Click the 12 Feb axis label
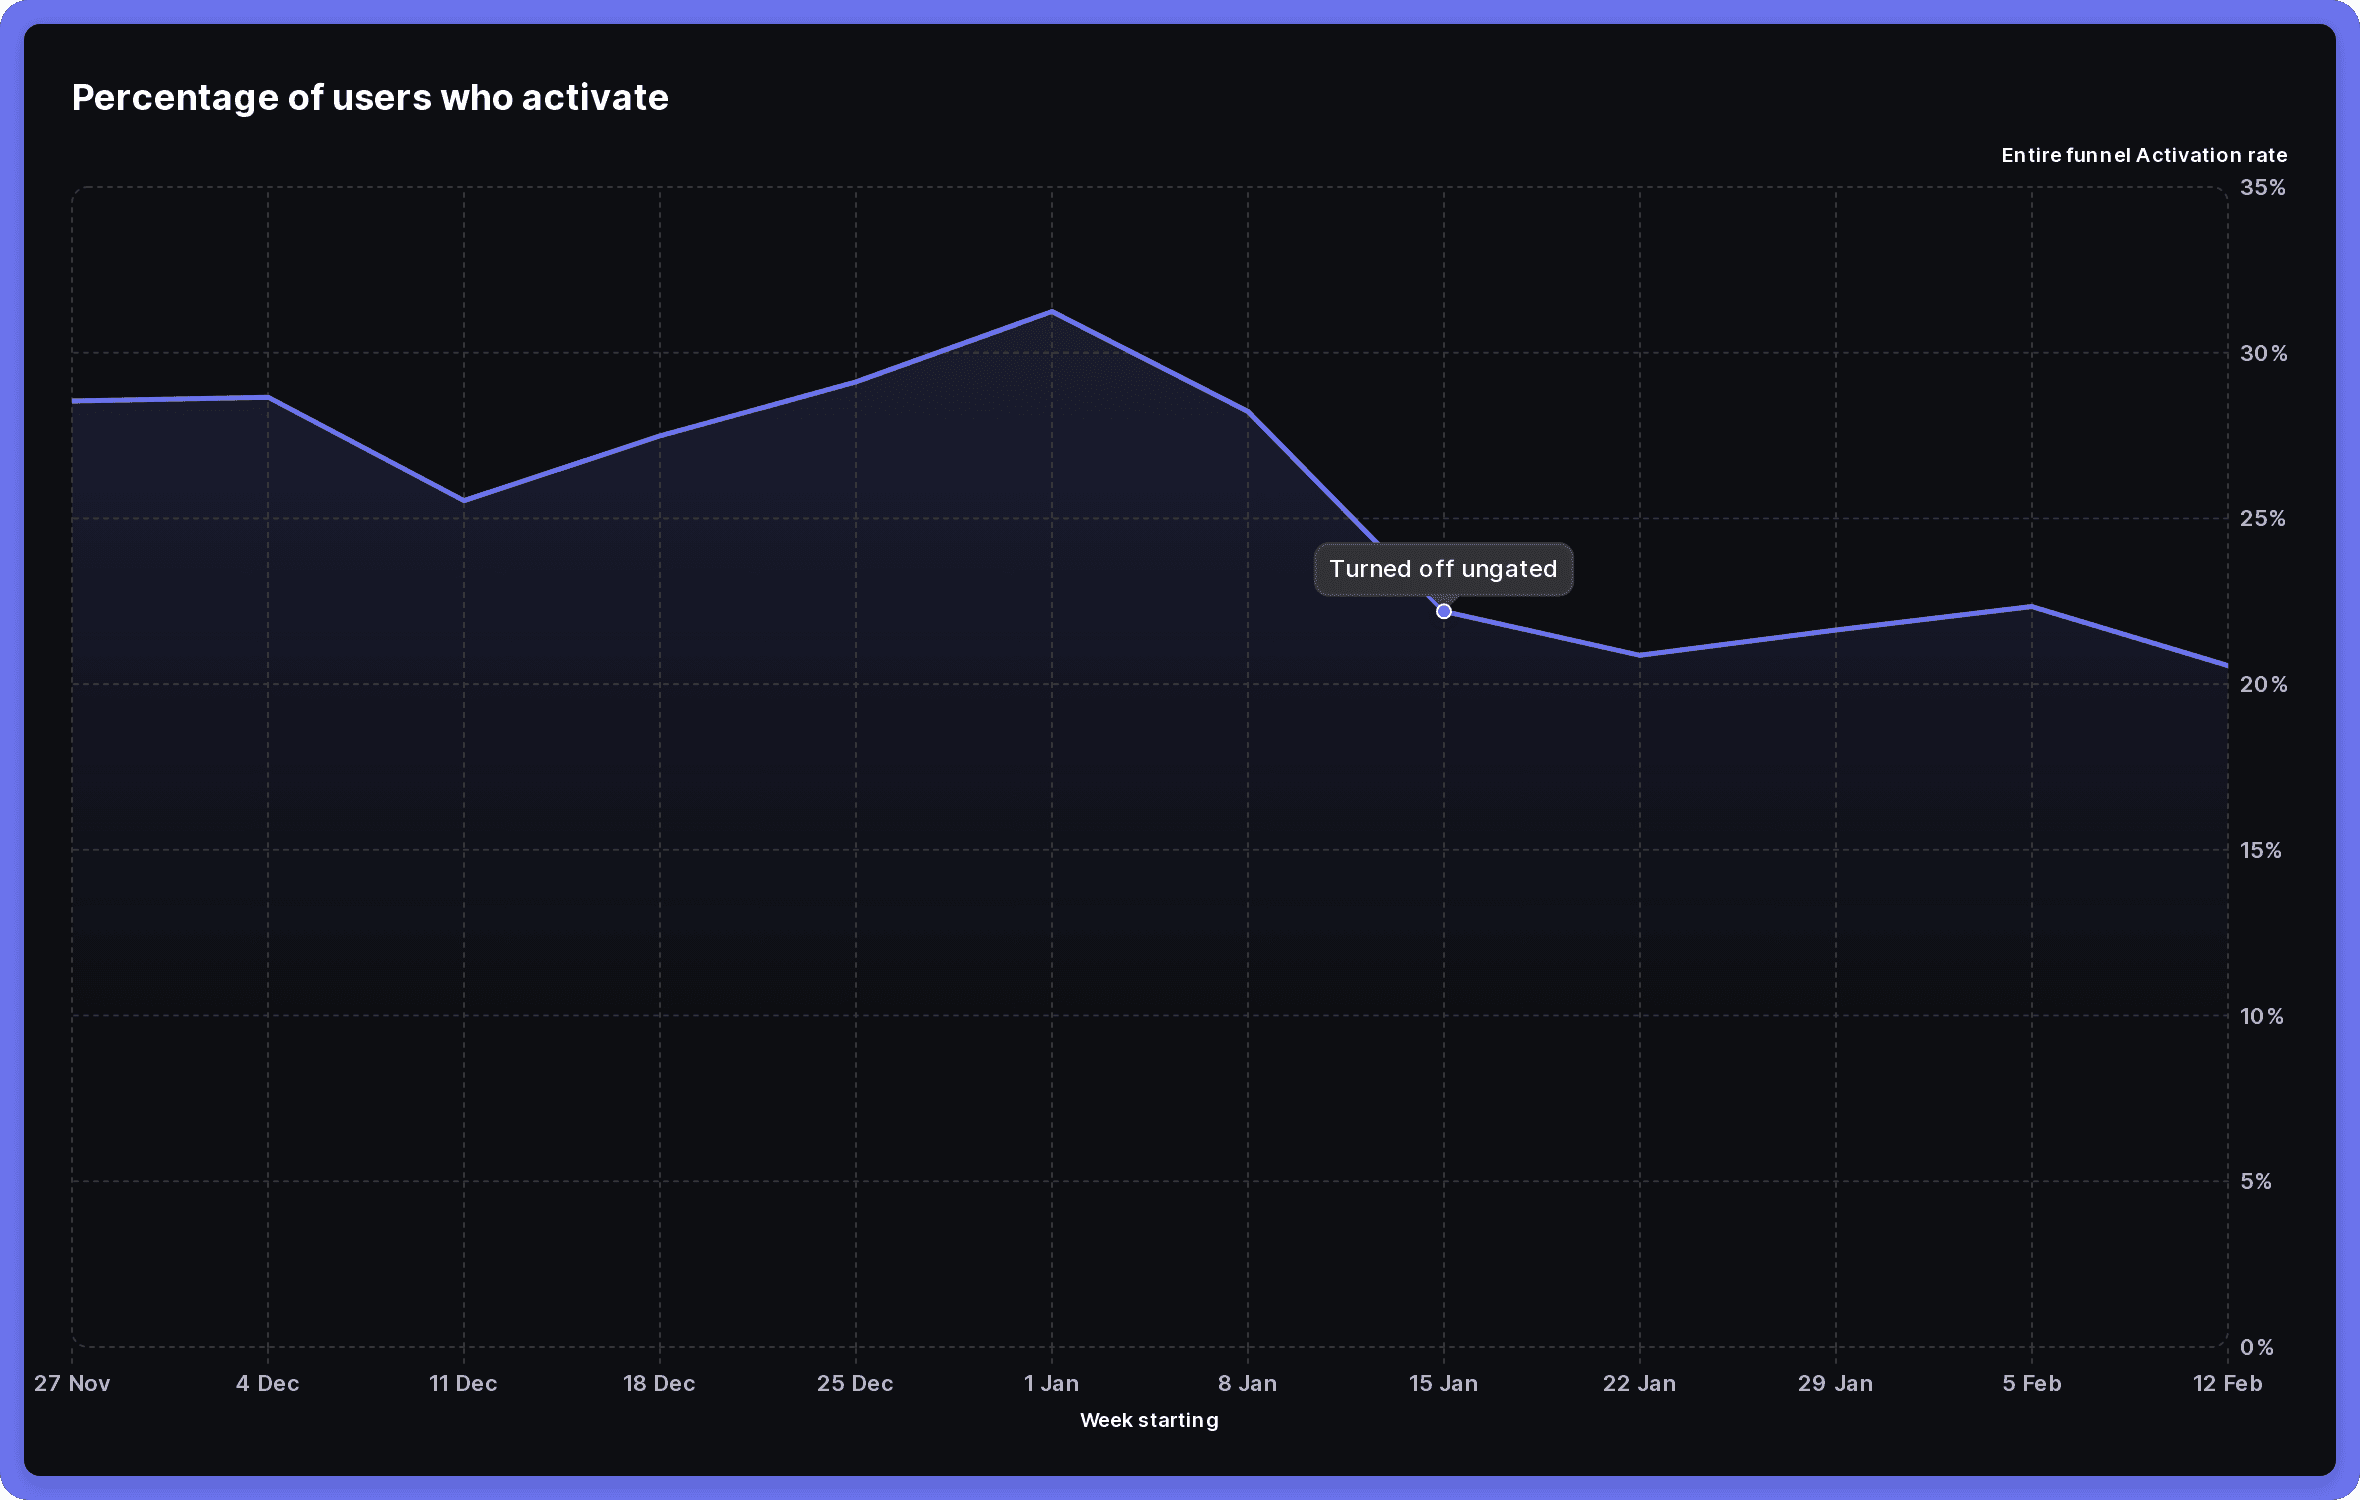Image resolution: width=2360 pixels, height=1500 pixels. point(2228,1383)
